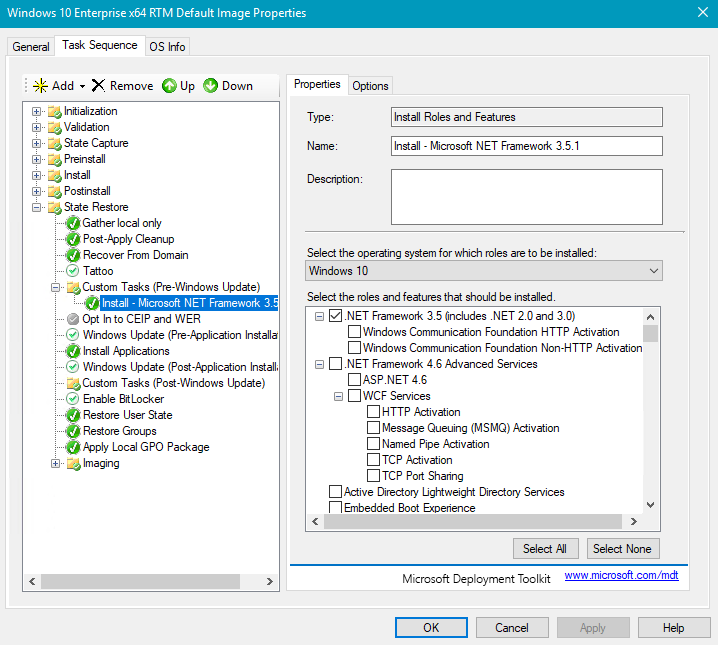Screen dimensions: 718x645
Task: Click the Remove X icon
Action: (98, 86)
